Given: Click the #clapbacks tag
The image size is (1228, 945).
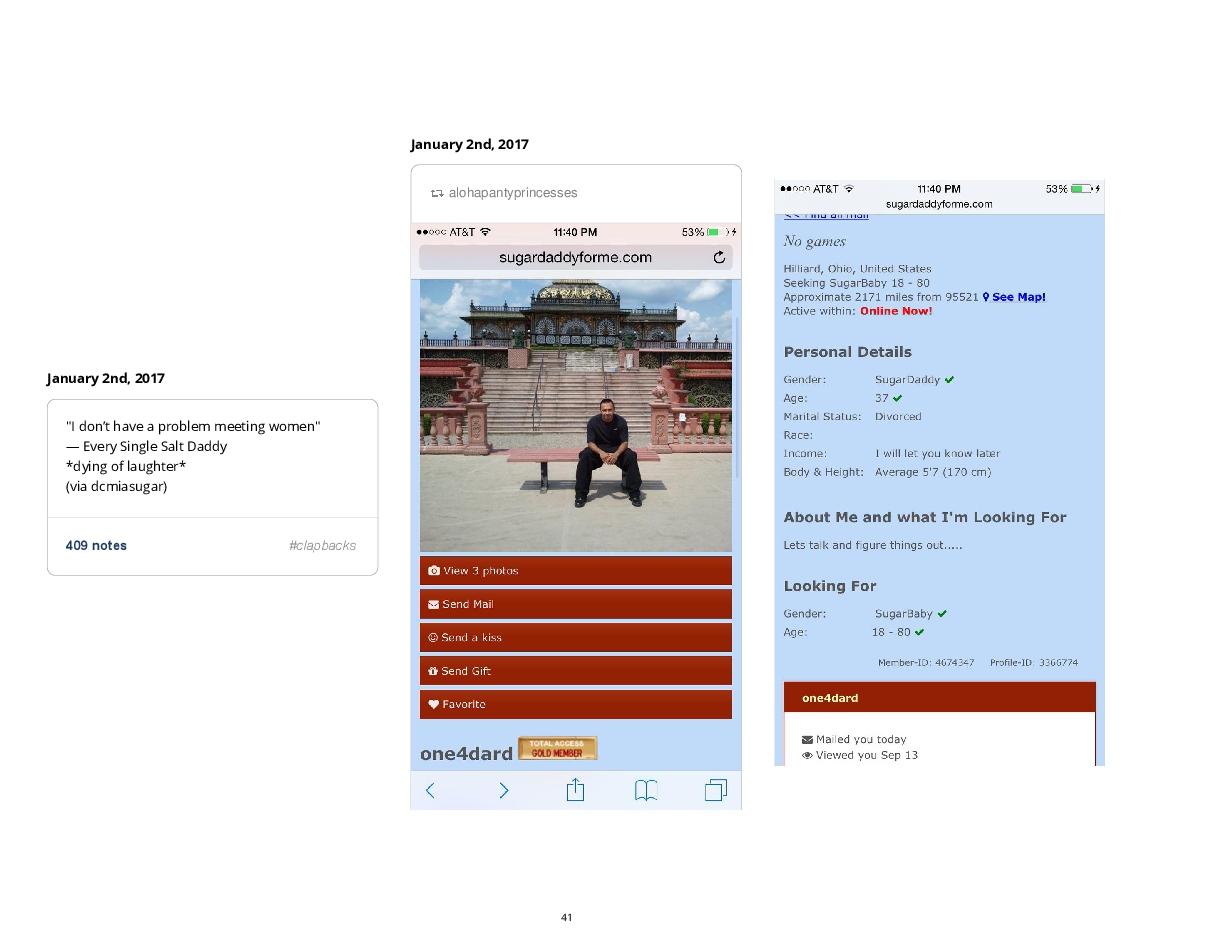Looking at the screenshot, I should (x=322, y=546).
